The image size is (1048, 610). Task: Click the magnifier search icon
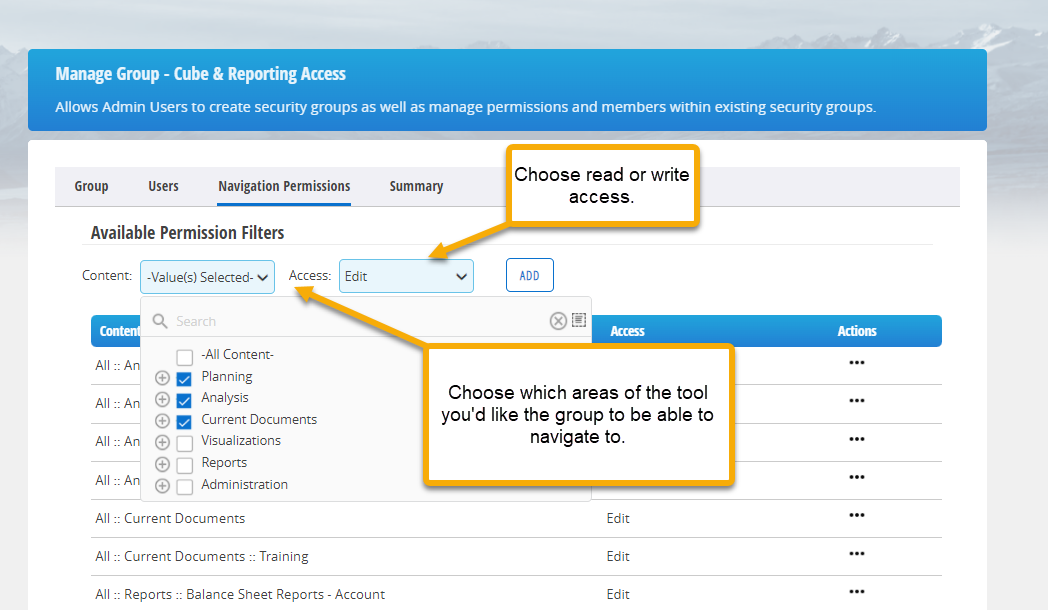[x=160, y=321]
